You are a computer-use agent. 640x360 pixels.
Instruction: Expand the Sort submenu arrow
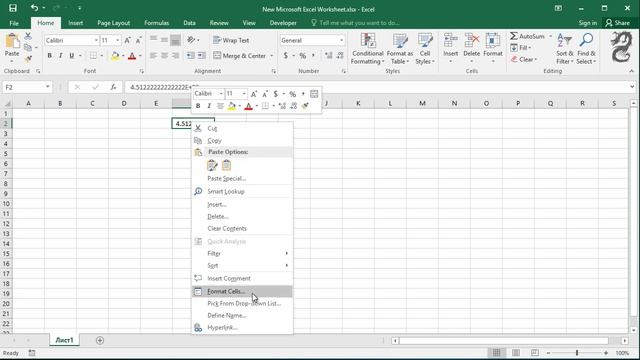(x=287, y=265)
